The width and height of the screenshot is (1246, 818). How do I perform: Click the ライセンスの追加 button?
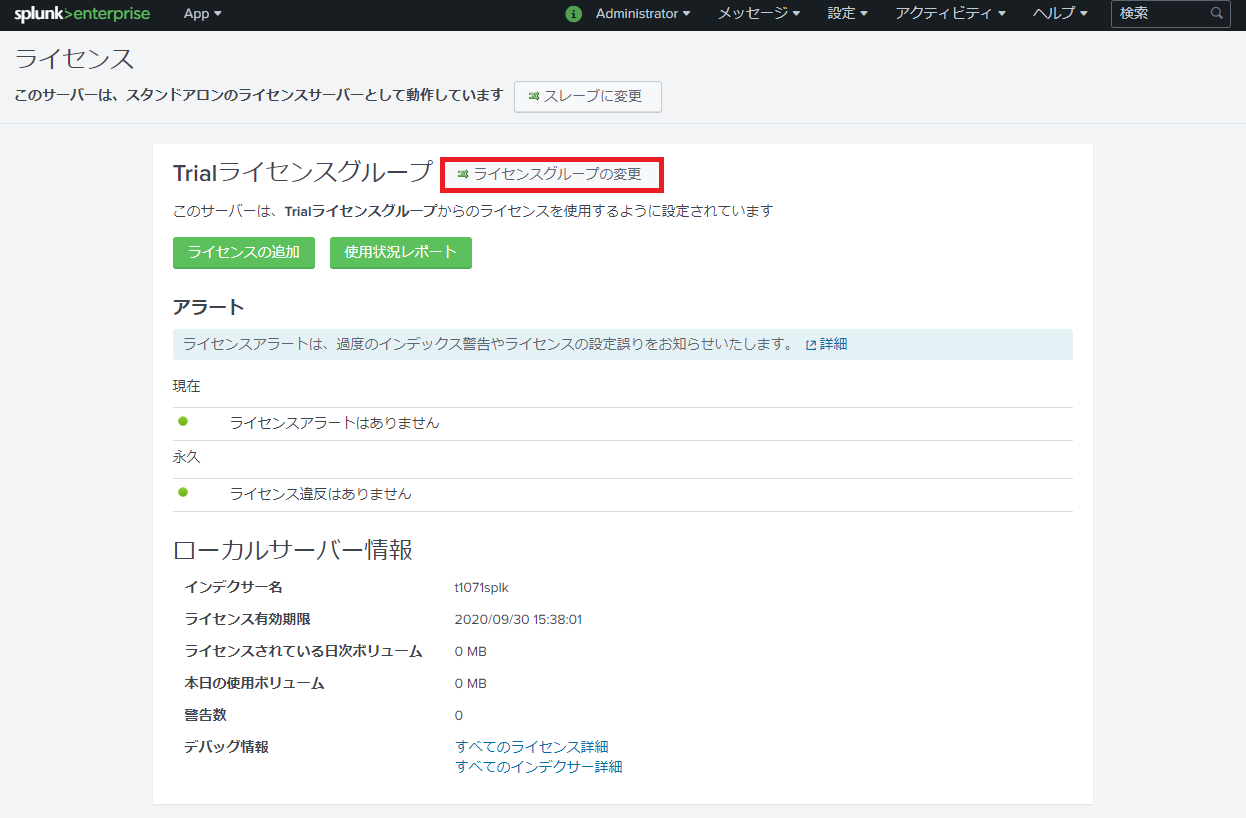[x=243, y=253]
